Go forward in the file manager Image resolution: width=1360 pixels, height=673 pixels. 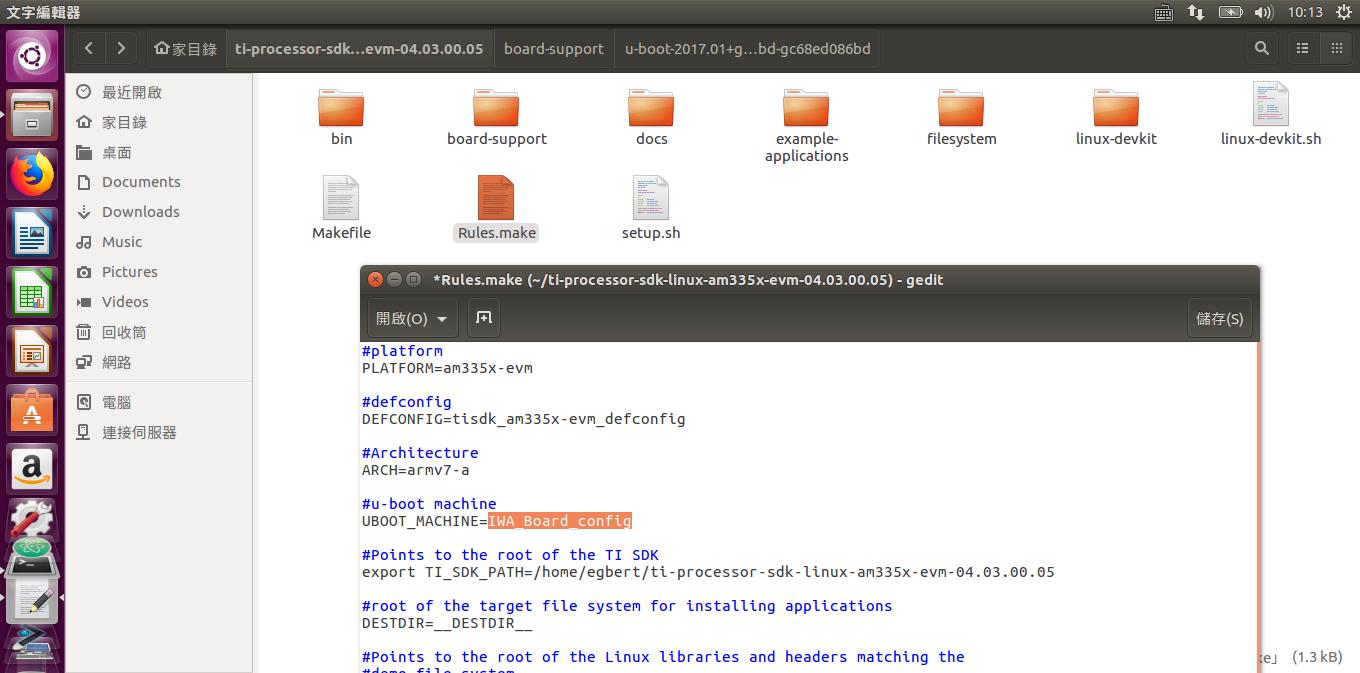pyautogui.click(x=121, y=48)
